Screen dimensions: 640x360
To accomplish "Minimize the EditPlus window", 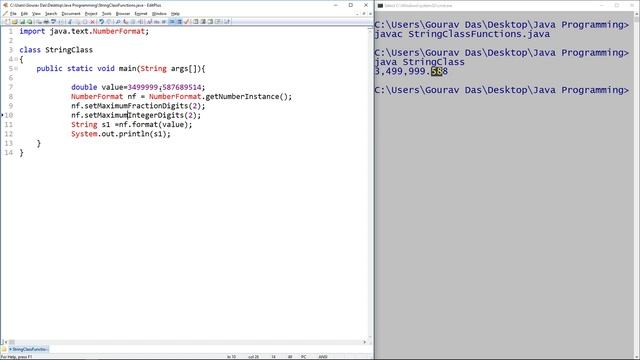I will tap(336, 5).
